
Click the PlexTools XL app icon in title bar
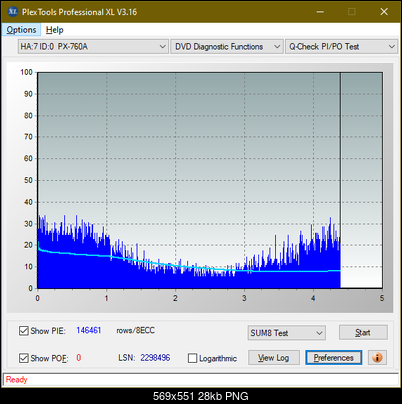pyautogui.click(x=13, y=12)
